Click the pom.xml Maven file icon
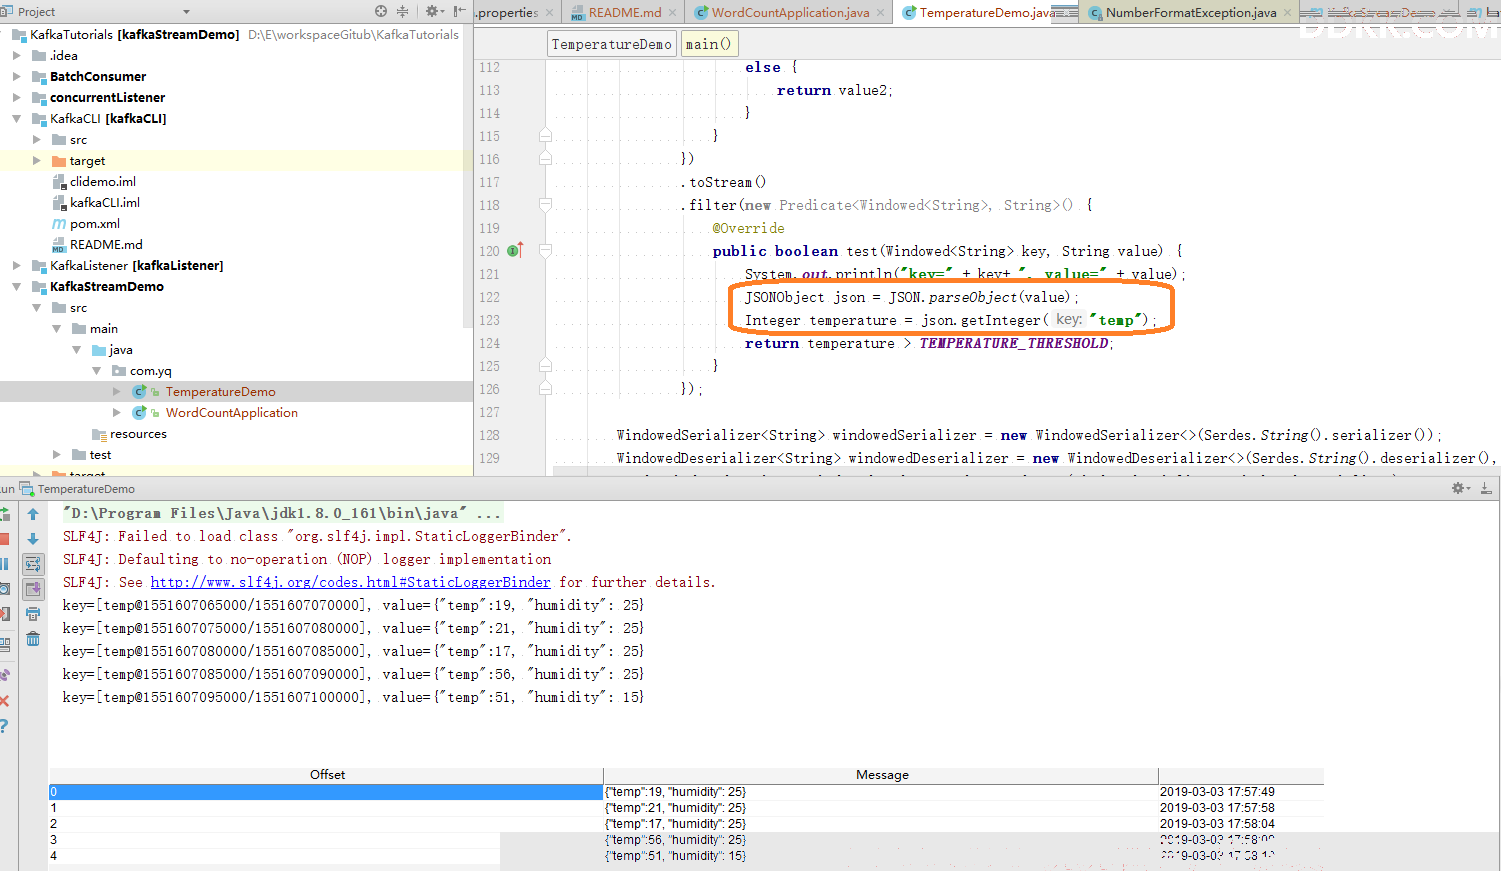1501x871 pixels. point(59,224)
